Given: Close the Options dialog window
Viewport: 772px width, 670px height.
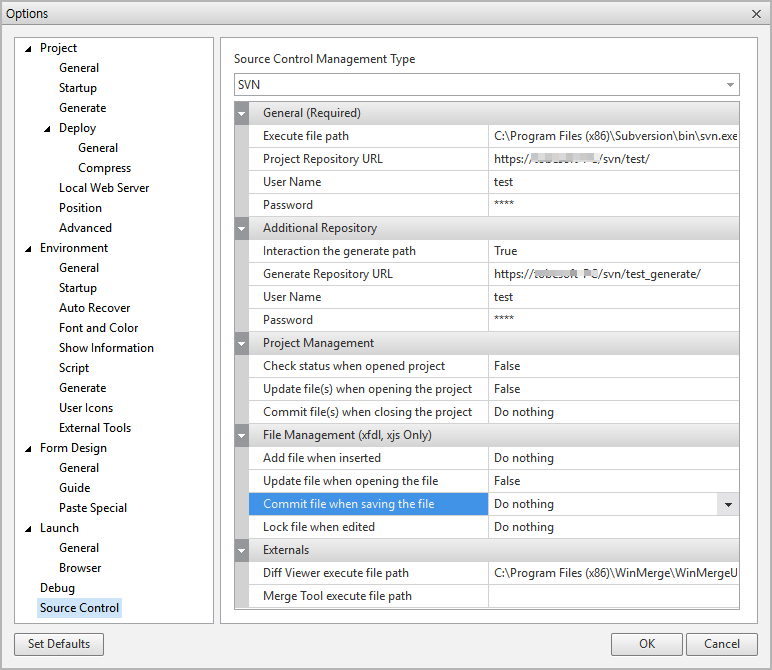Looking at the screenshot, I should tap(755, 13).
